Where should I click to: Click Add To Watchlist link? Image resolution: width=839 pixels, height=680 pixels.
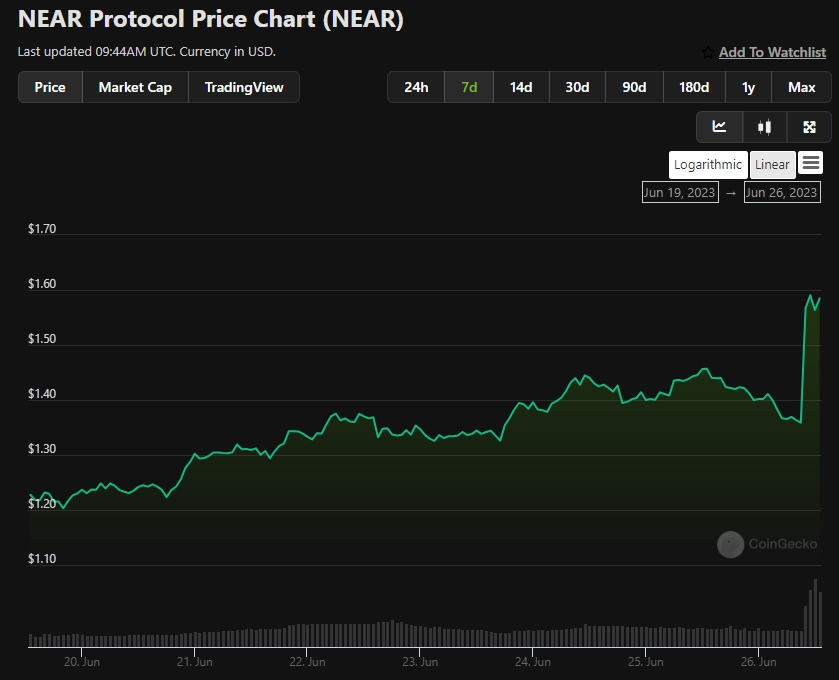[x=772, y=52]
